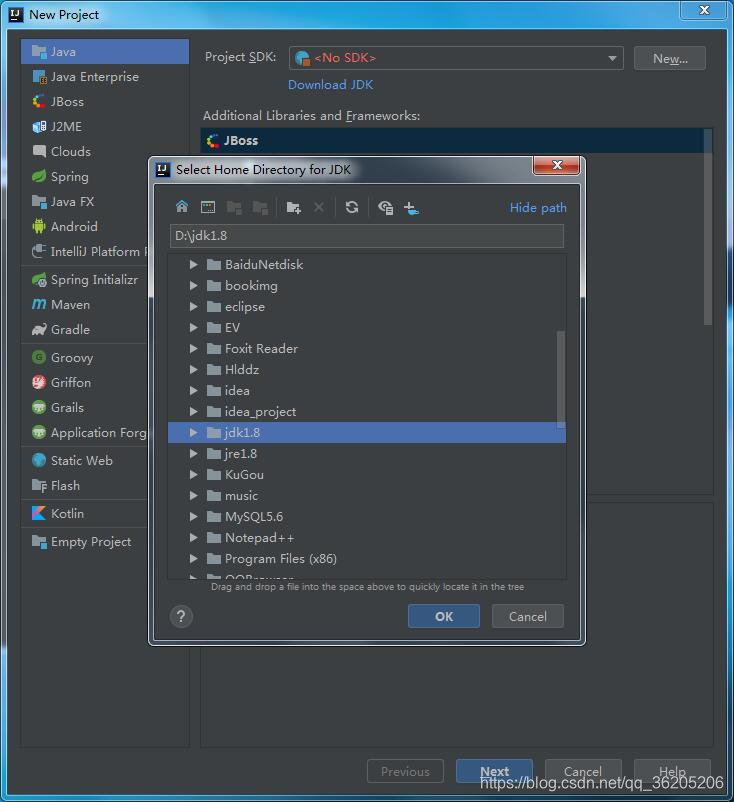The width and height of the screenshot is (734, 802).
Task: Create a new folder via toolbar icon
Action: [293, 207]
